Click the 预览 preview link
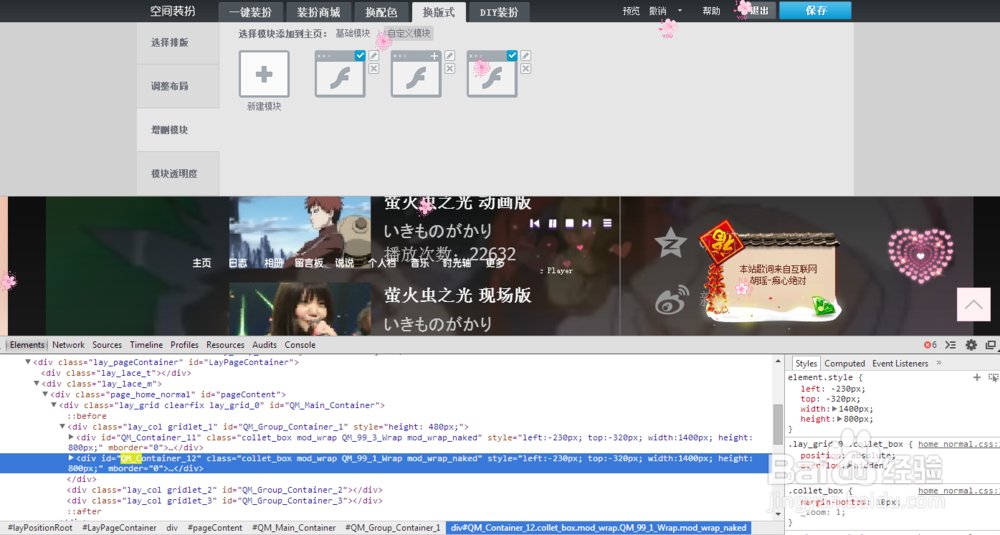1000x535 pixels. click(x=631, y=11)
